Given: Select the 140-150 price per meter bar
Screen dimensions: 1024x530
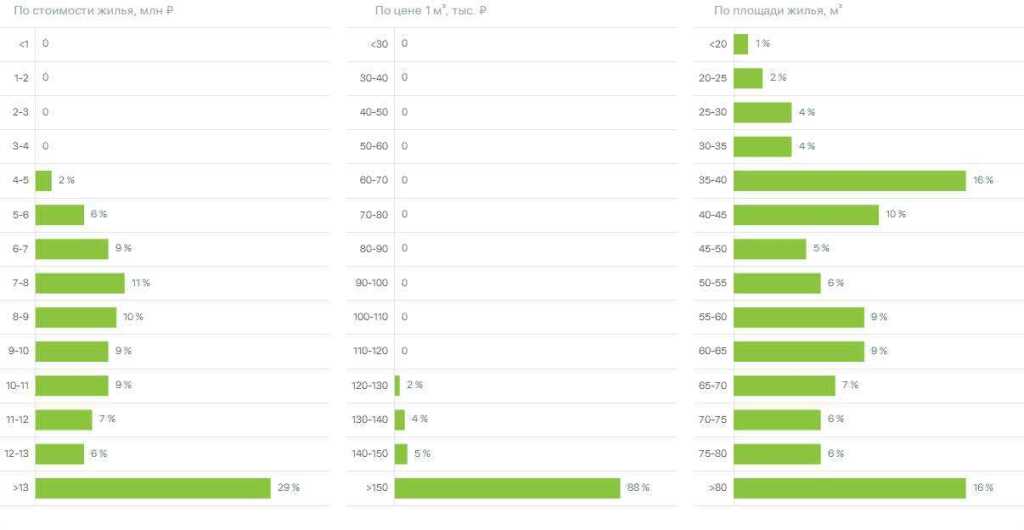Looking at the screenshot, I should (401, 454).
